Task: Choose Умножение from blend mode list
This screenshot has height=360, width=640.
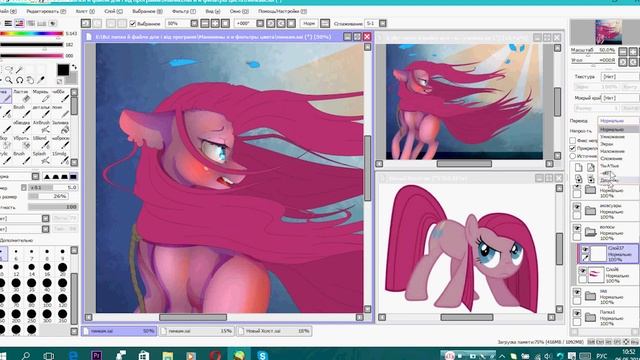Action: pyautogui.click(x=612, y=137)
